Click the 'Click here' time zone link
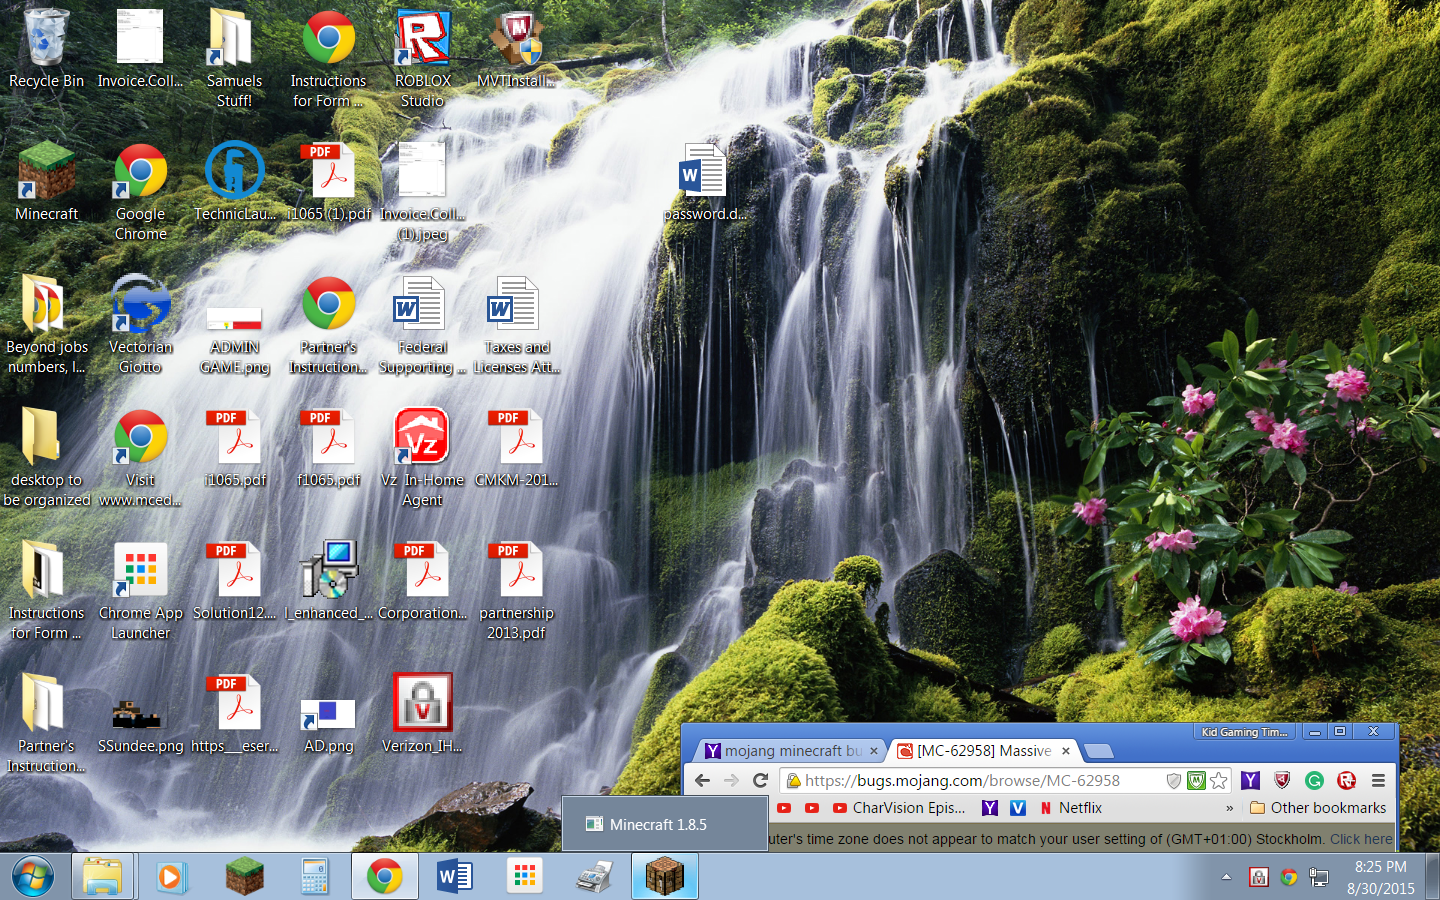Screen dimensions: 1440x900 (x=1360, y=839)
